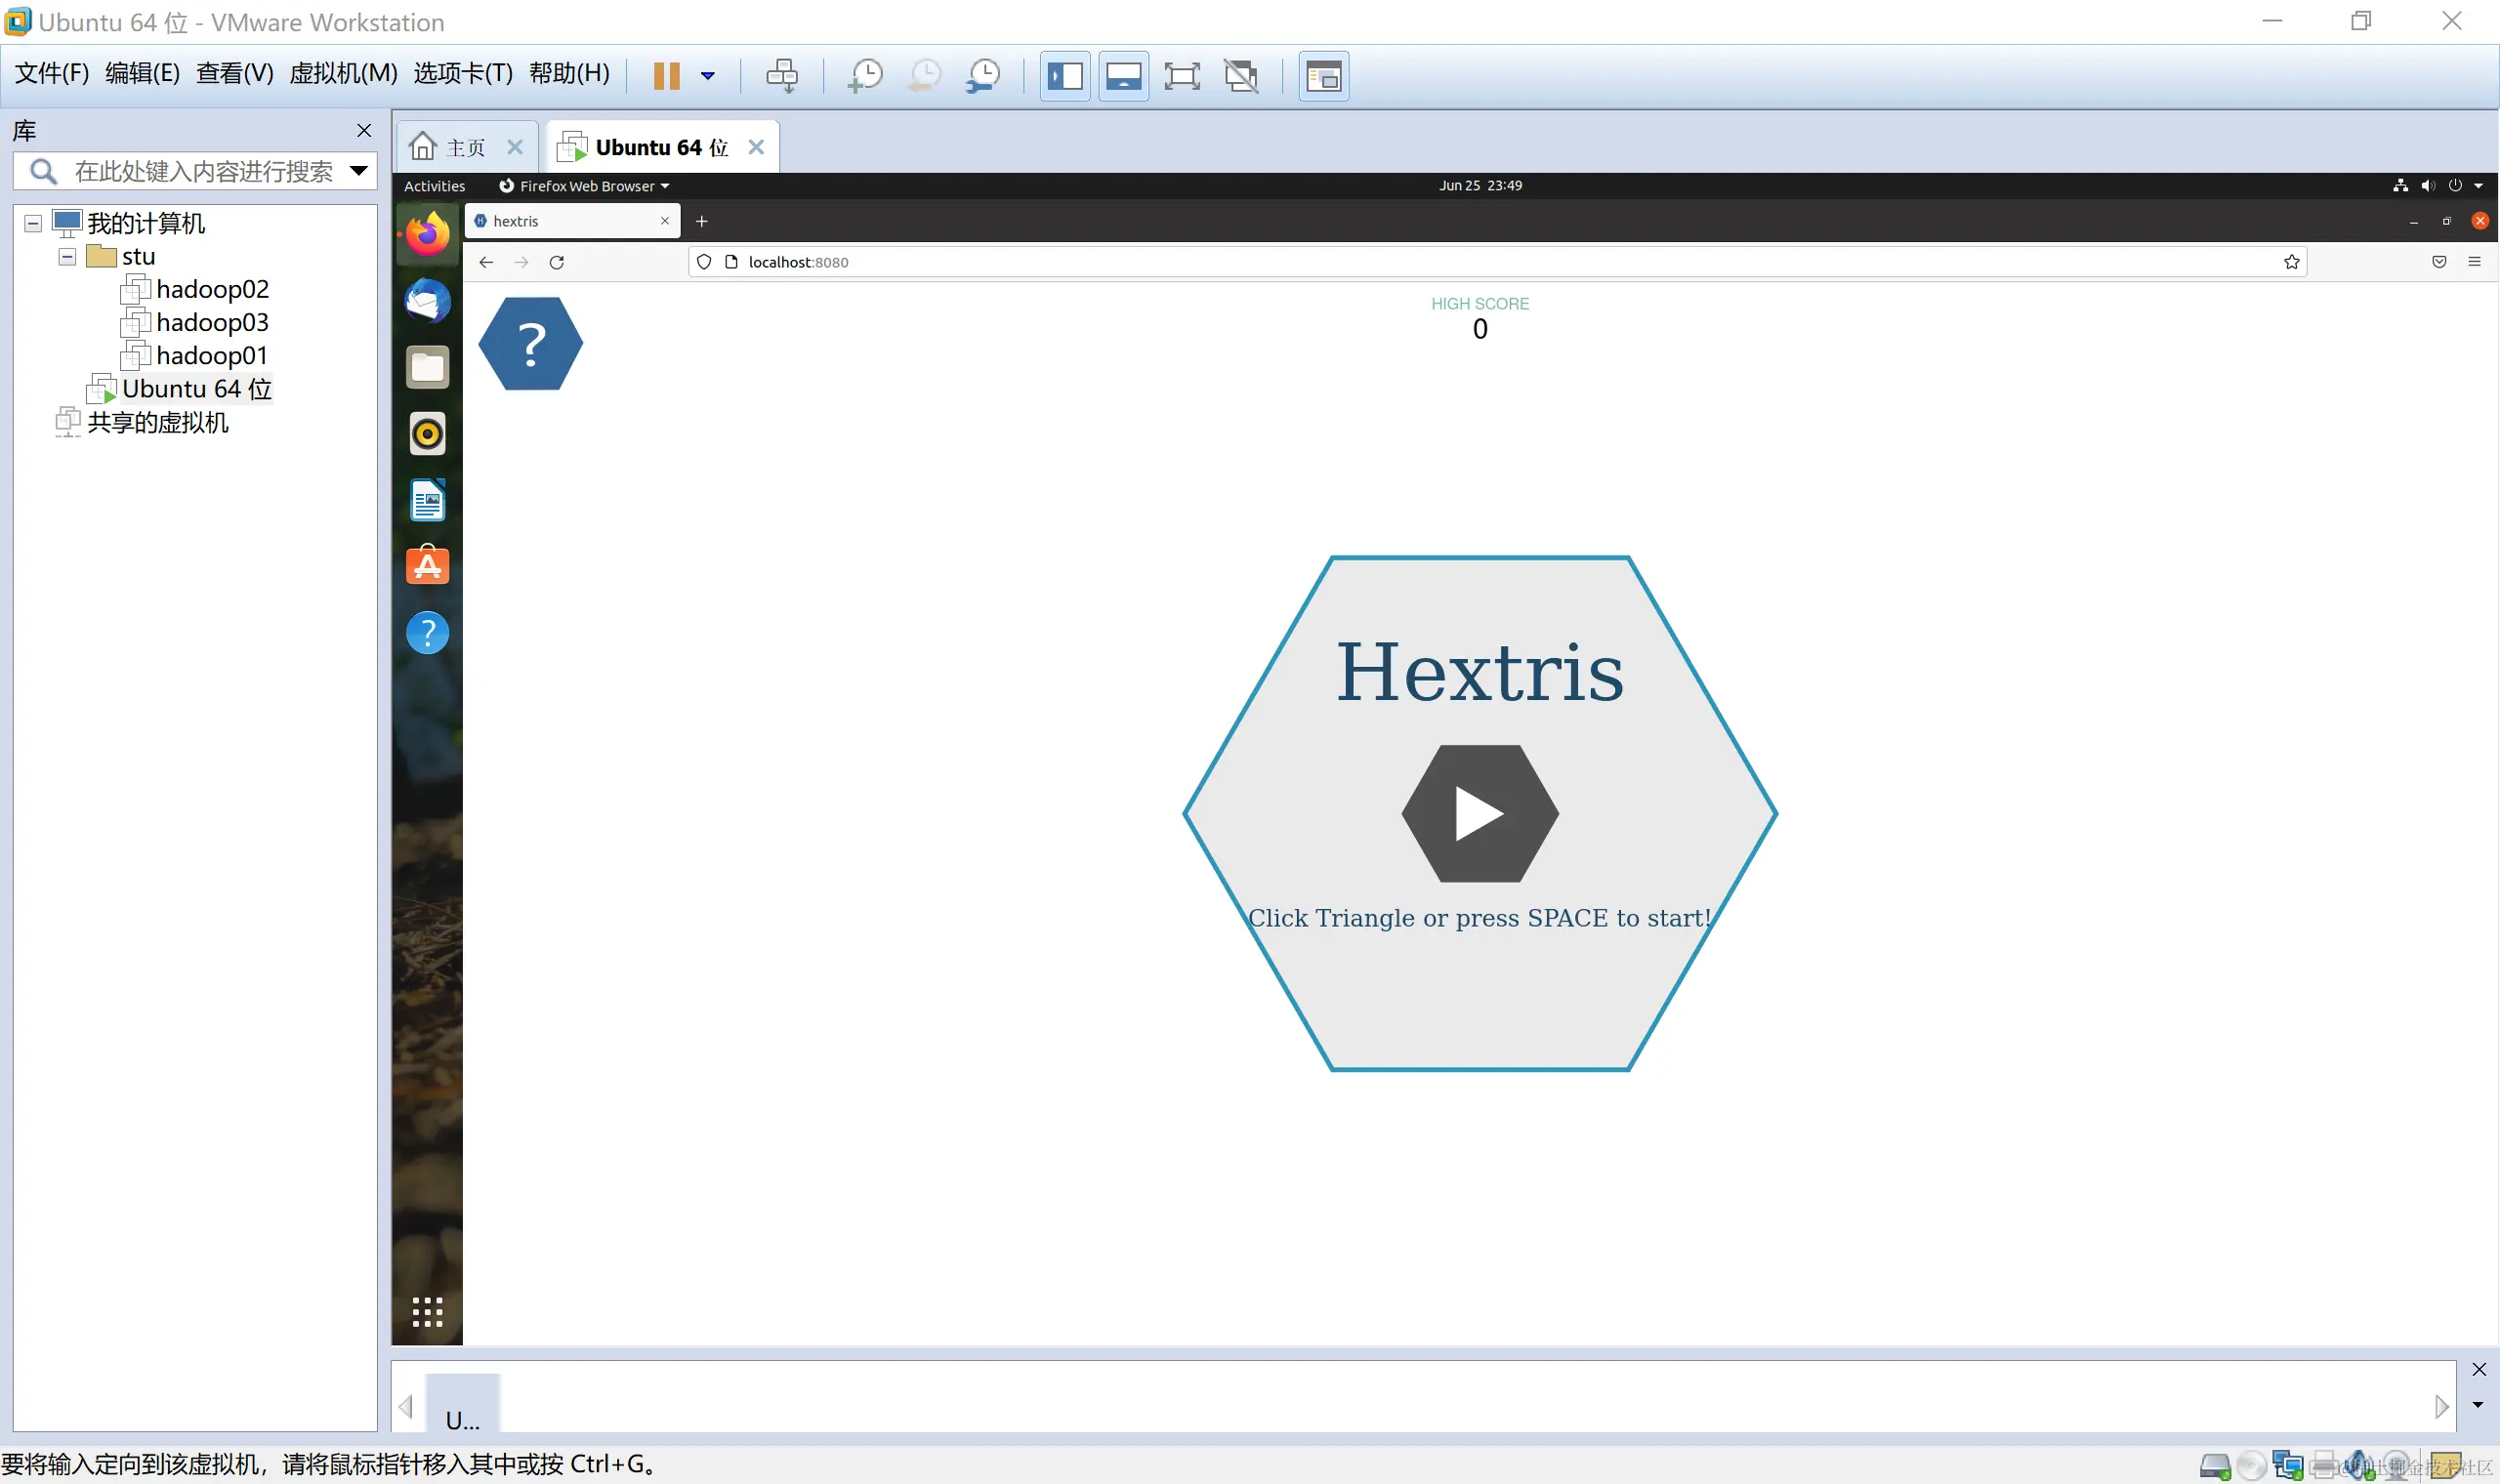Collapse the stu folder in the library
Viewport: 2500px width, 1484px height.
(67, 257)
